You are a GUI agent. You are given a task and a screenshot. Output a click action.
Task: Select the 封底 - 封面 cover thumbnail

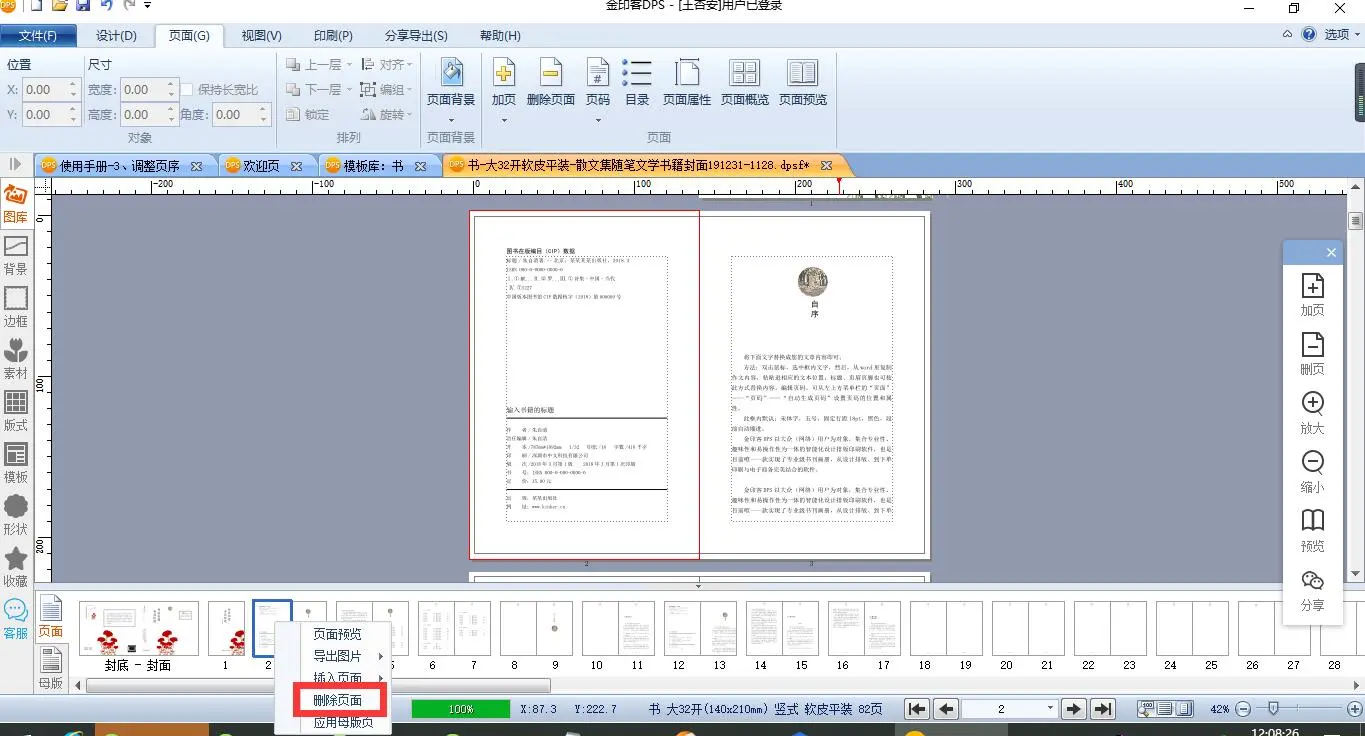coord(138,628)
